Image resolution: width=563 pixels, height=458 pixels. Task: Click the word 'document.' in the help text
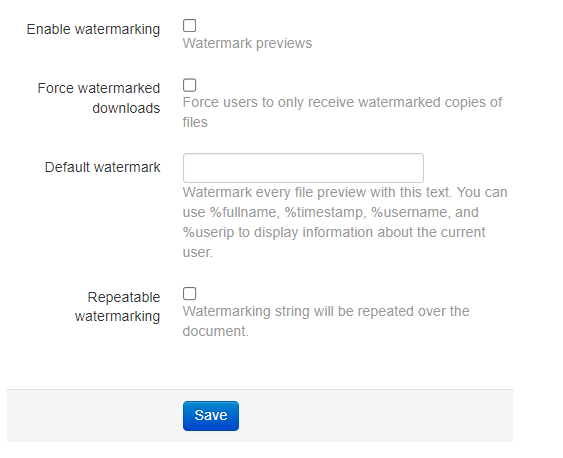(215, 331)
